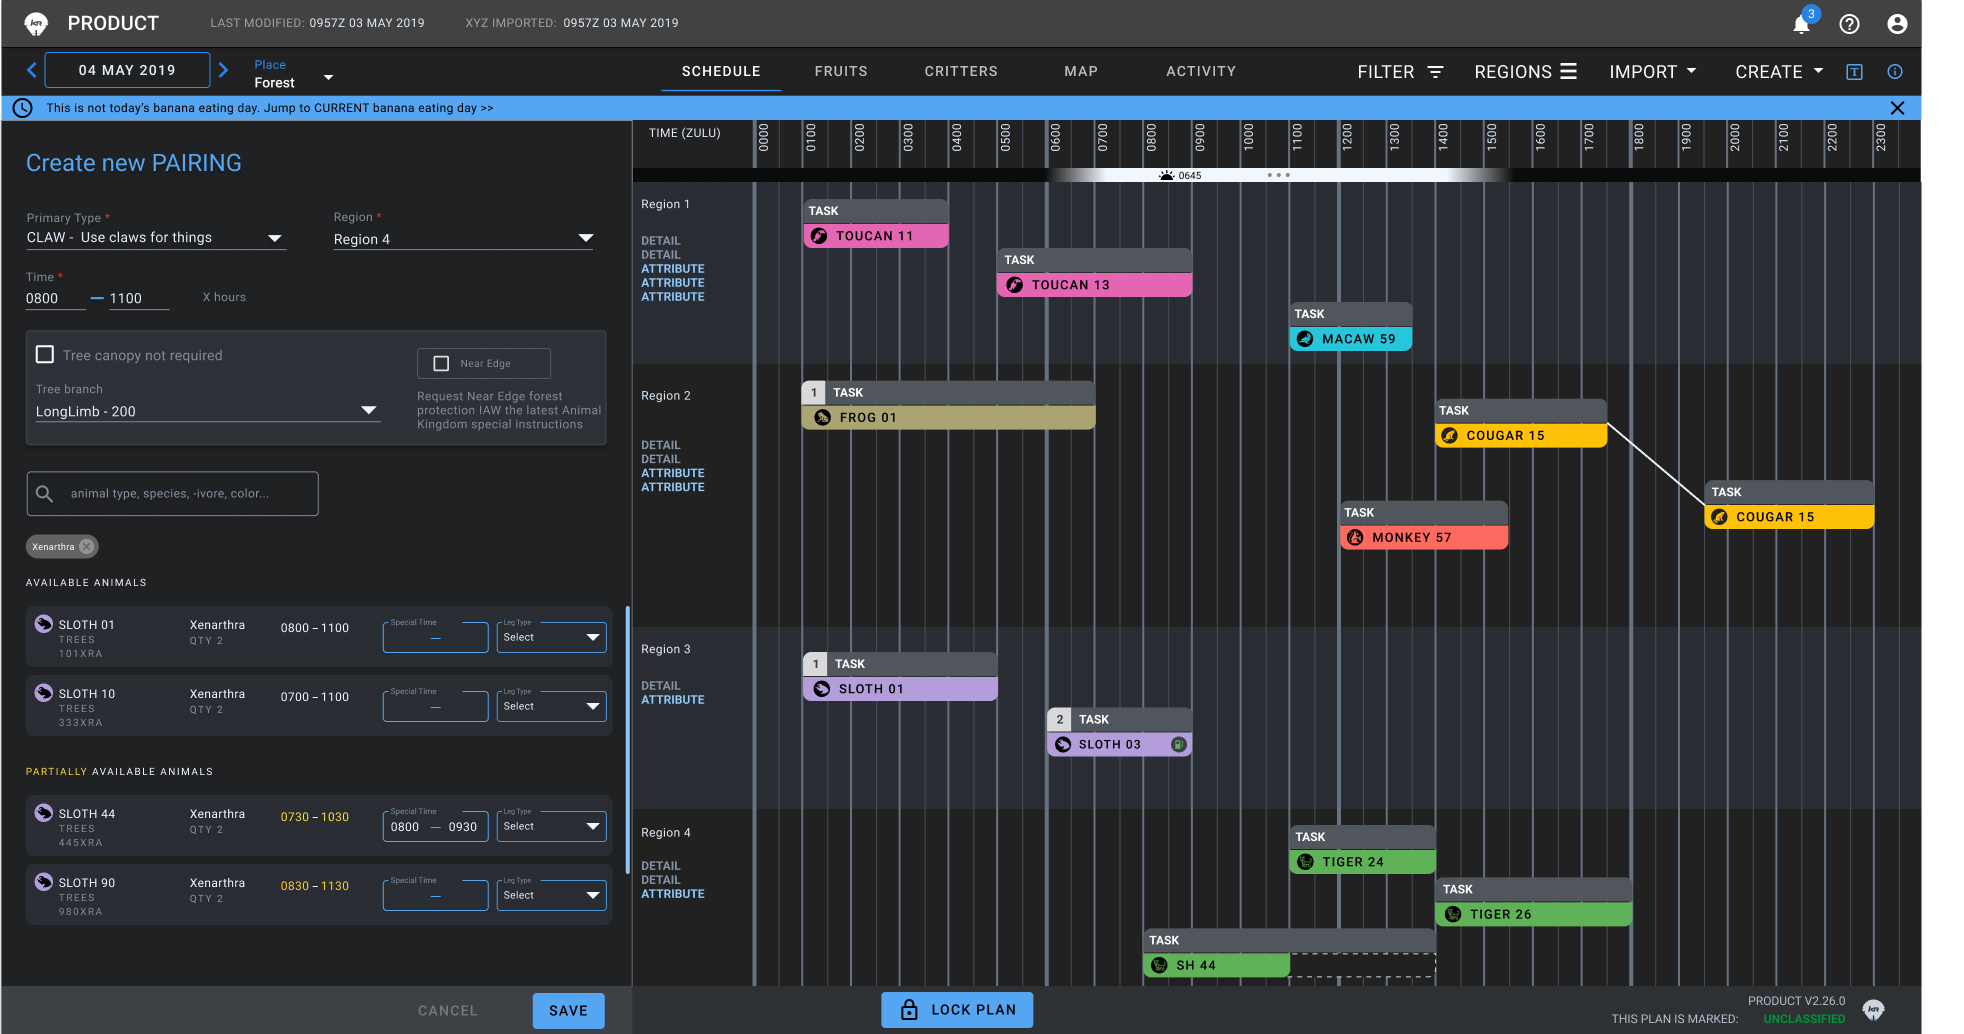This screenshot has width=1964, height=1034.
Task: Click the MONKEY 57 icon
Action: 1355,538
